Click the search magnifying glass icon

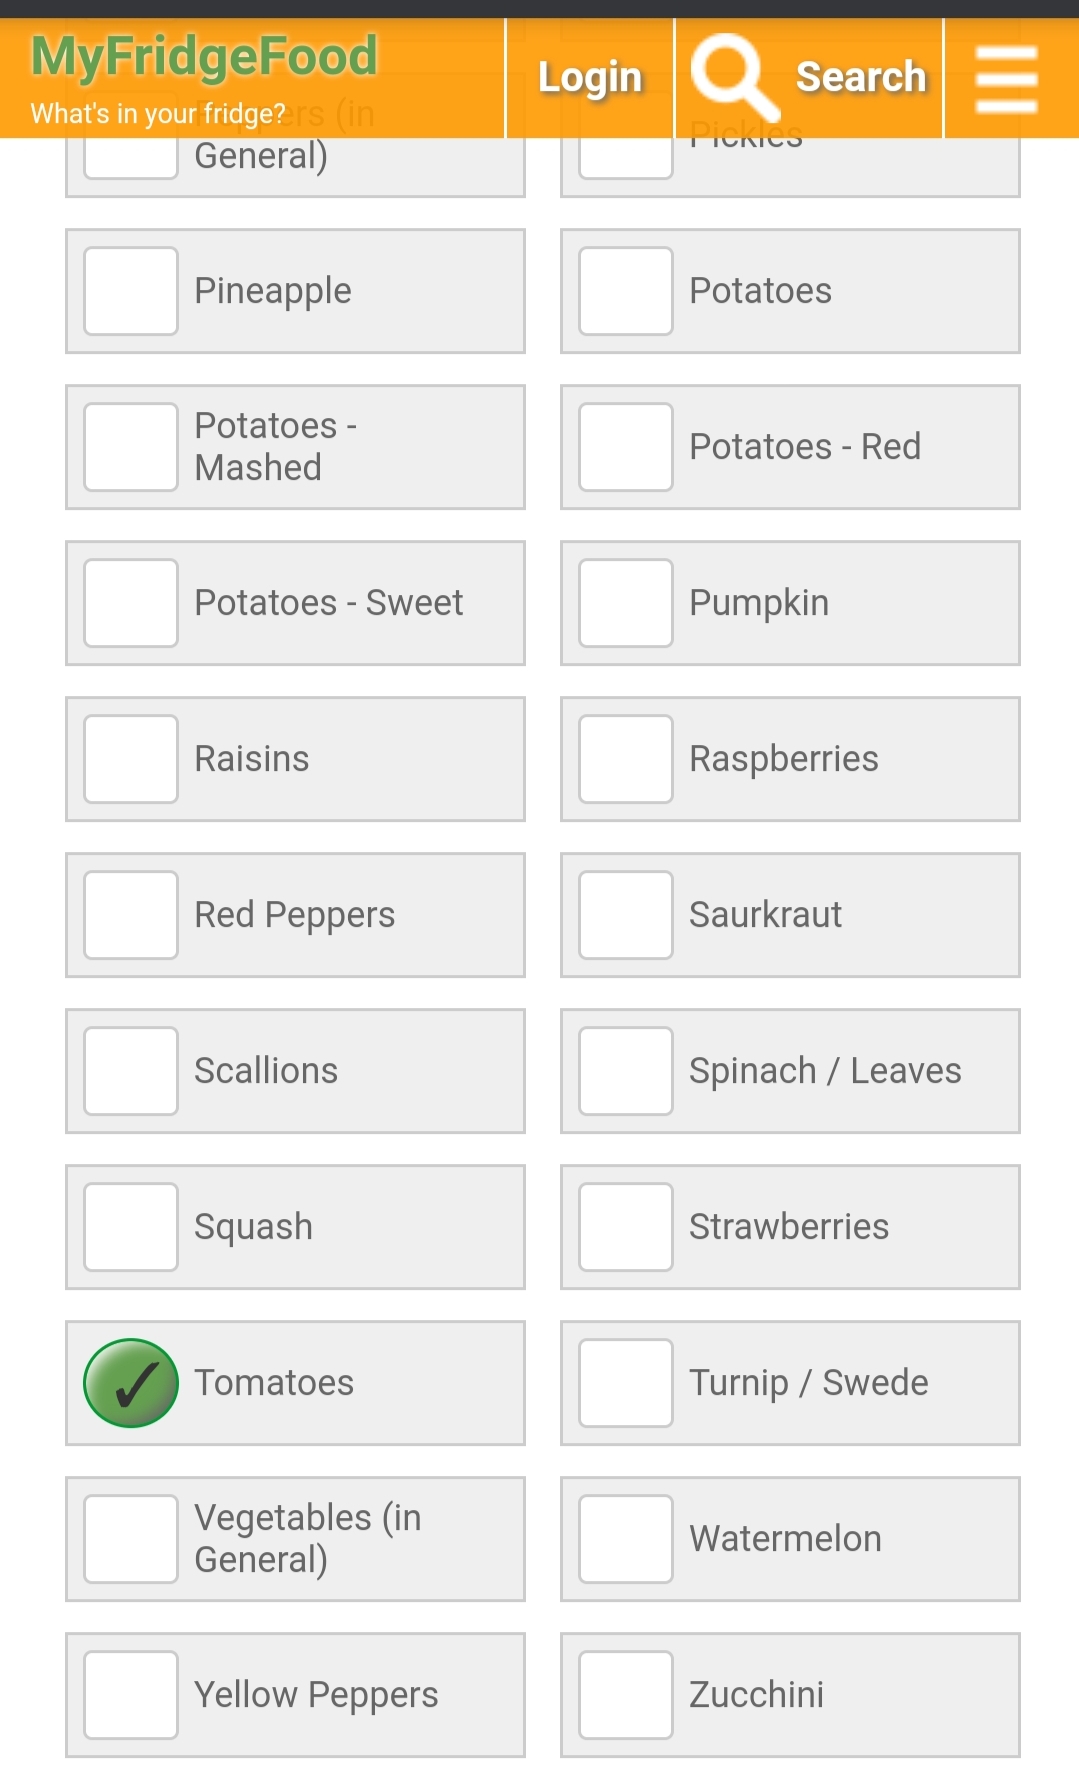733,76
